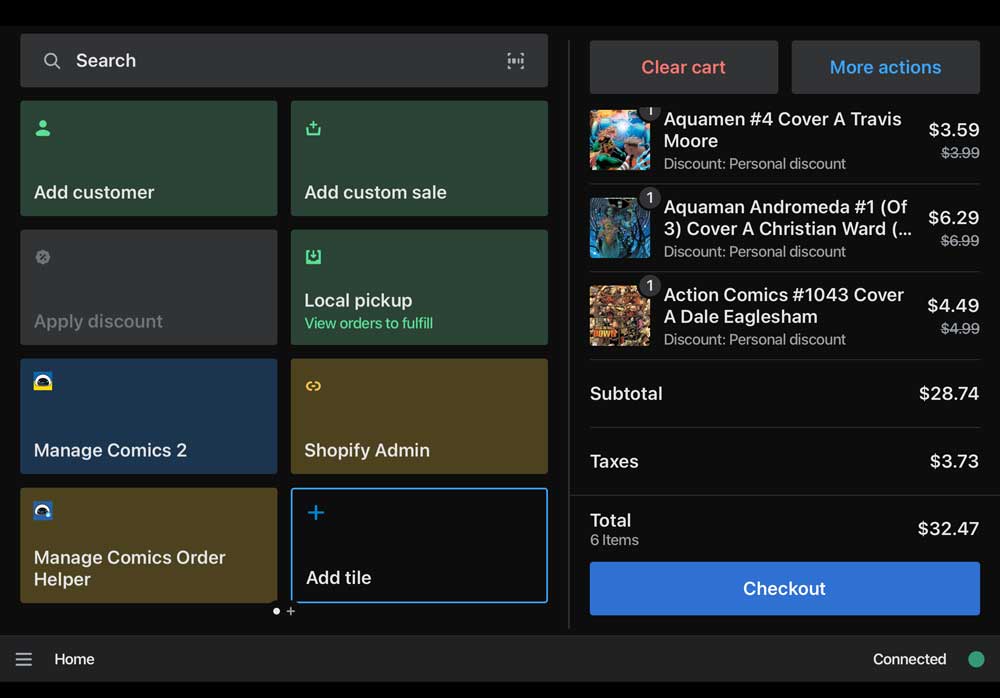Click the Aquamen #4 Cover A Travis Moore title

[783, 130]
